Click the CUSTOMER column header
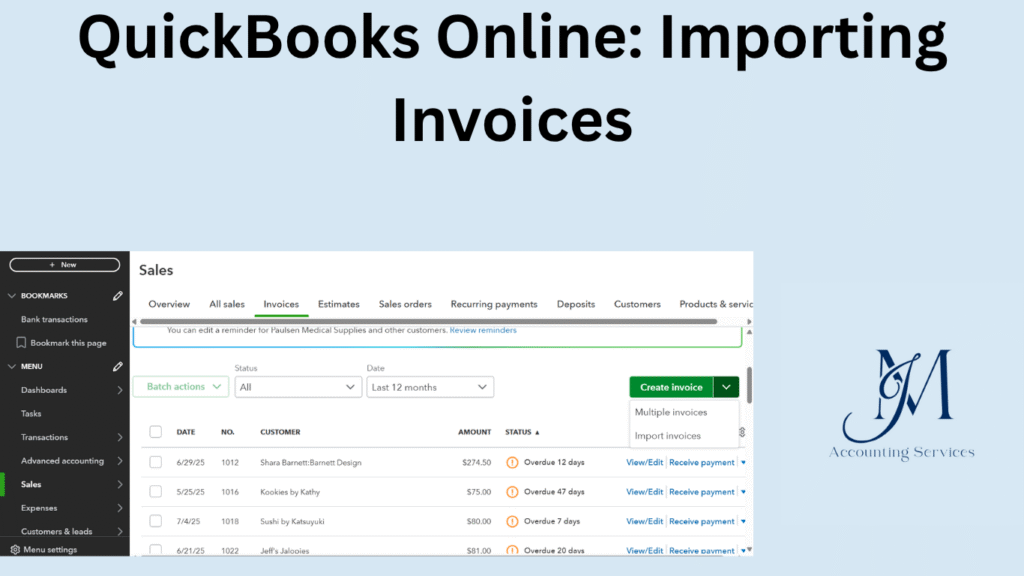 (280, 432)
